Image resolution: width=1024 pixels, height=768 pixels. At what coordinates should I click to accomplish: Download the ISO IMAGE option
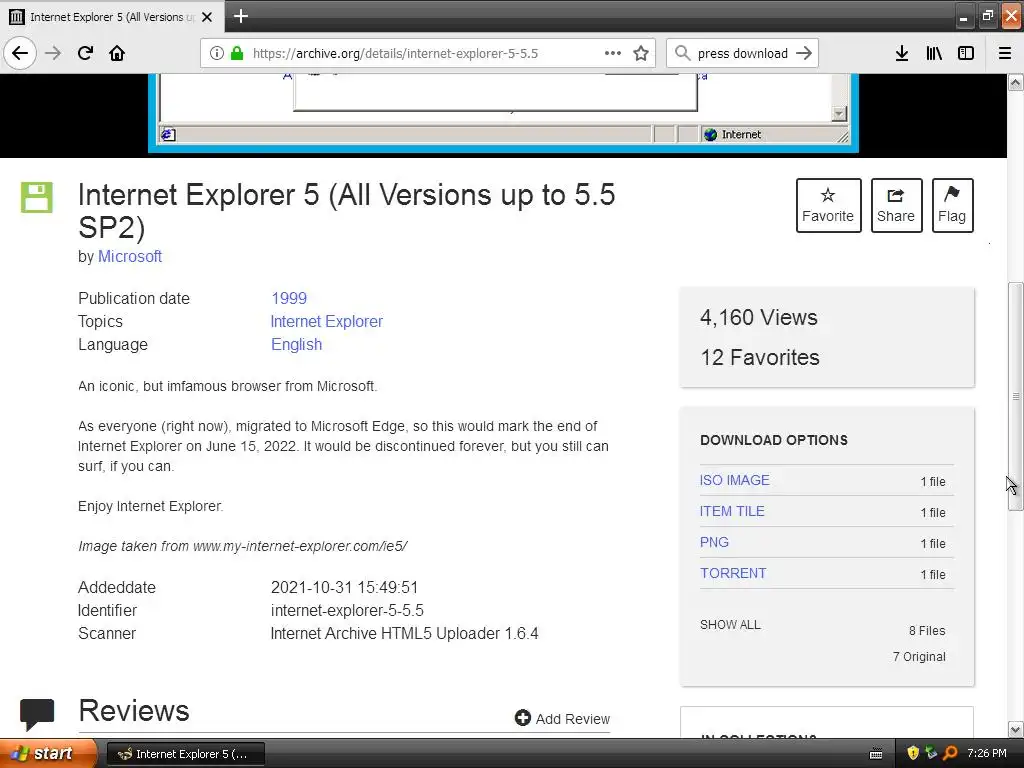tap(735, 480)
